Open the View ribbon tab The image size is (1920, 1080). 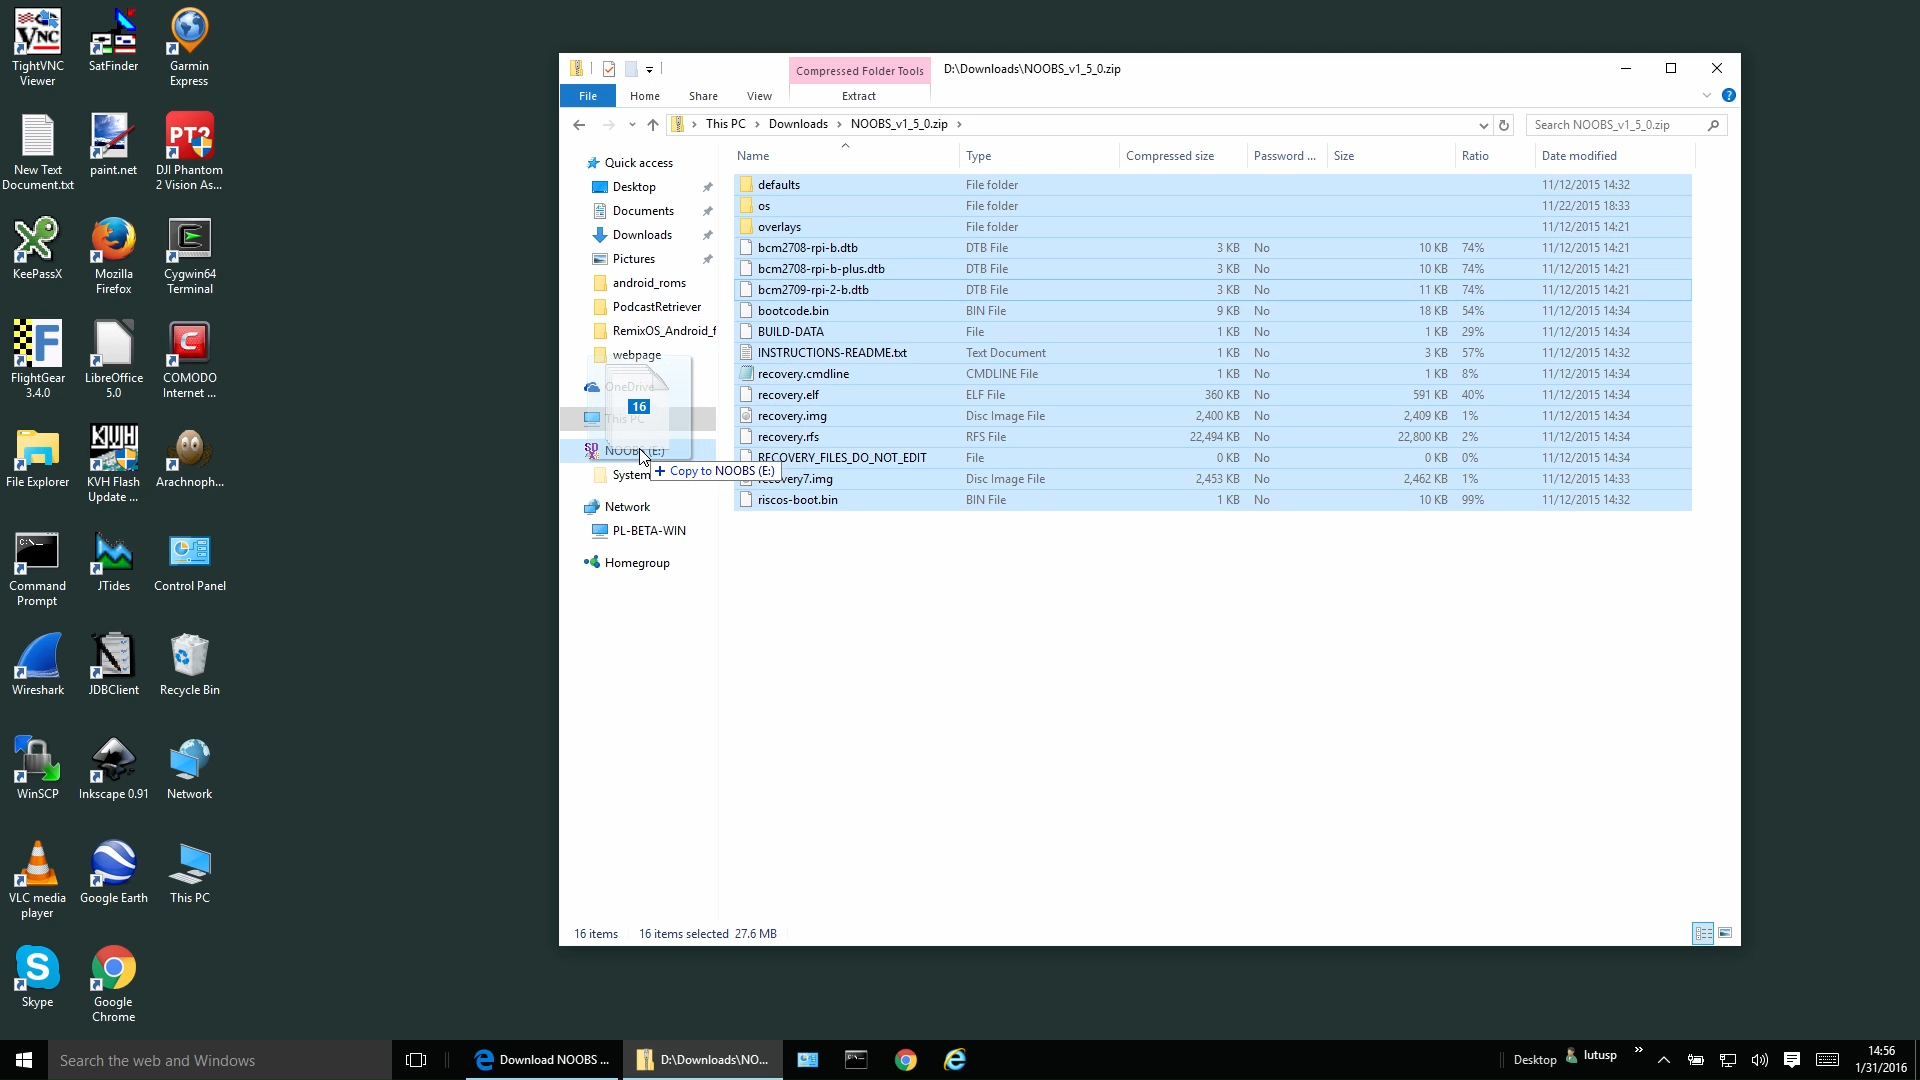pos(759,96)
